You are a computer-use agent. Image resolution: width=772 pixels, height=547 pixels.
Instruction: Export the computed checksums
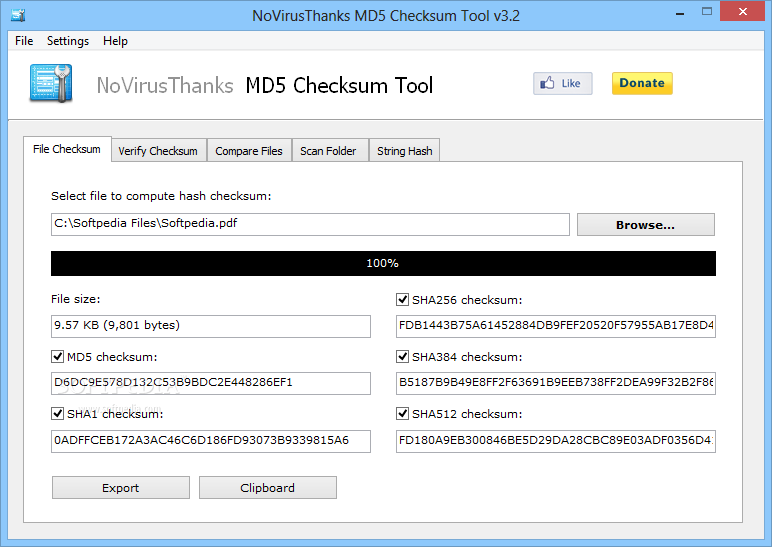[121, 487]
